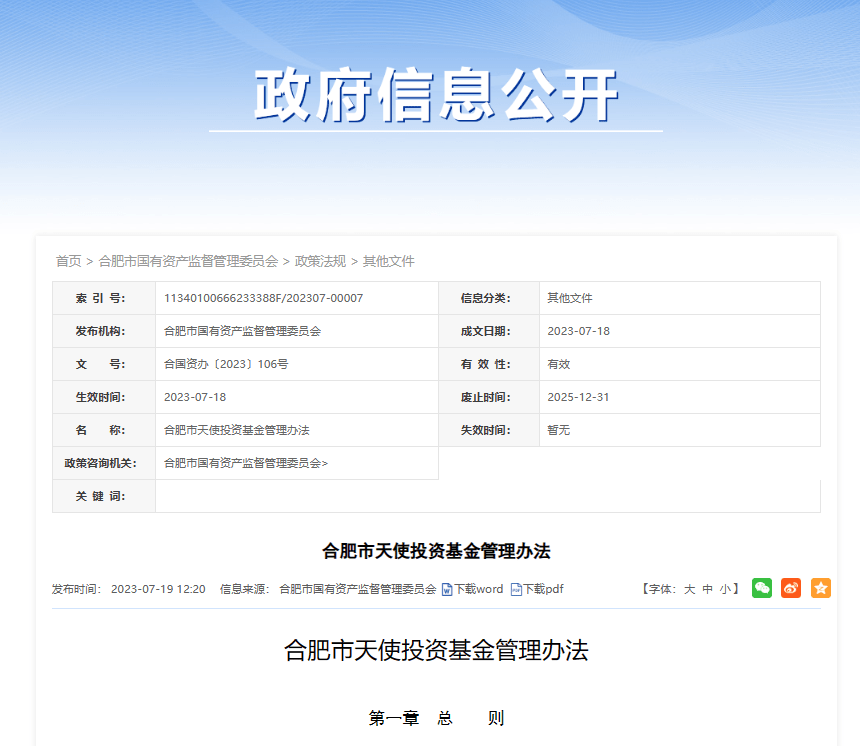Go to 首页 in breadcrumb
Viewport: 860px width, 746px height.
(69, 261)
